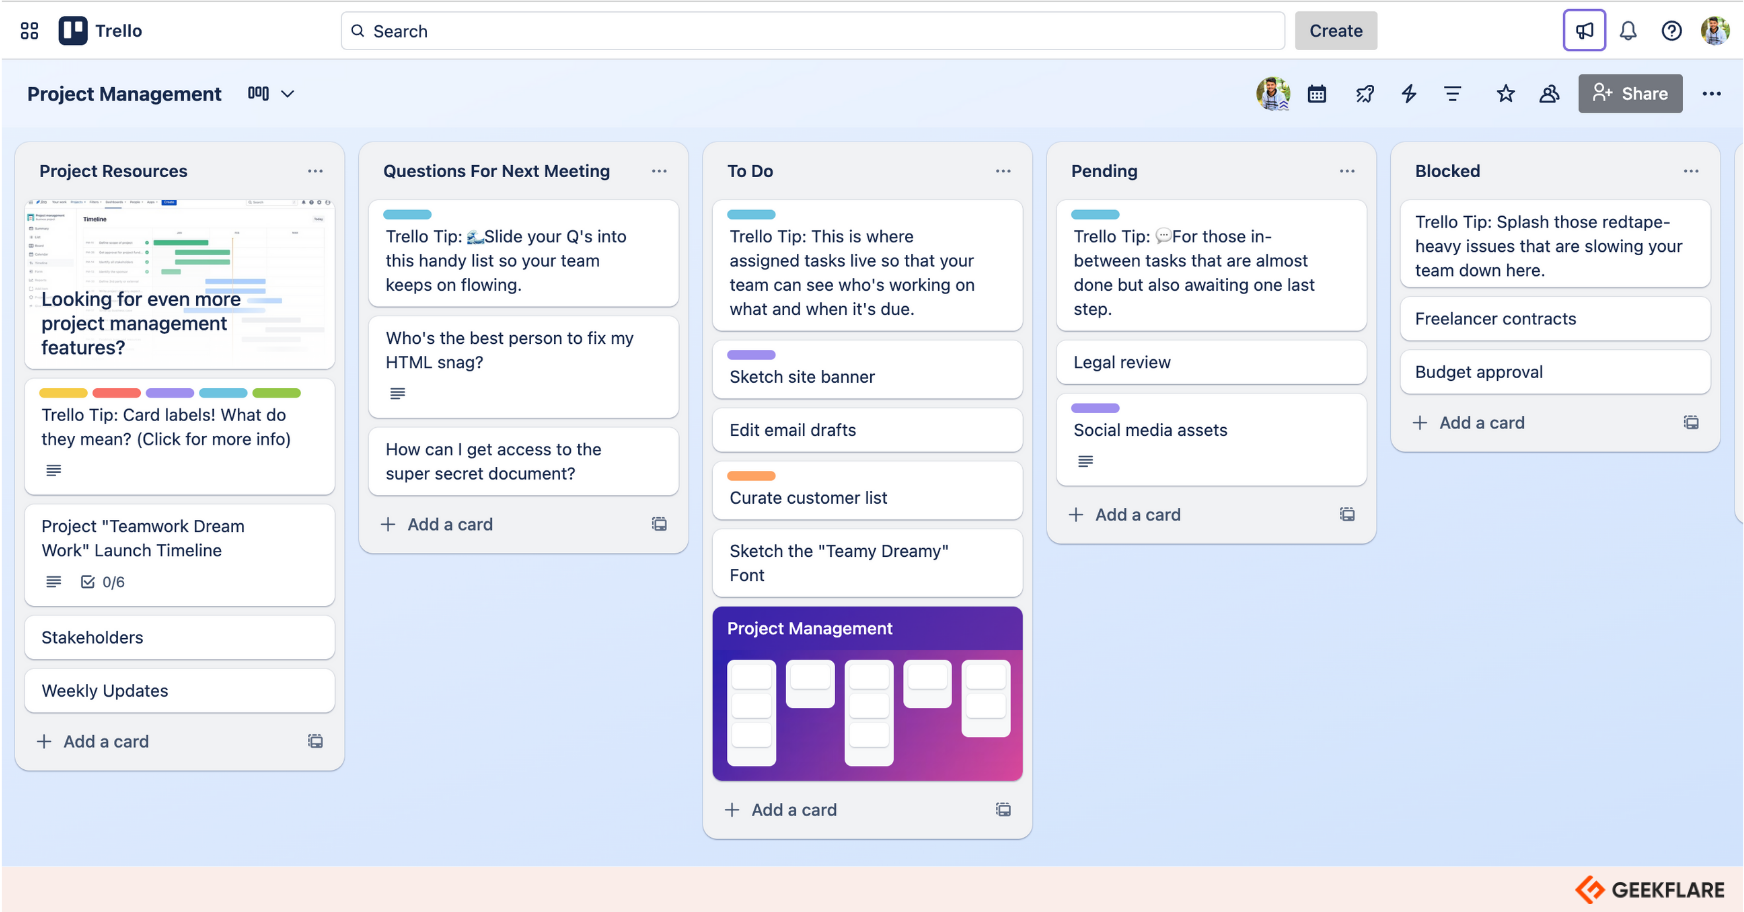Open the Social media assets card
This screenshot has height=912, width=1744.
coord(1212,440)
